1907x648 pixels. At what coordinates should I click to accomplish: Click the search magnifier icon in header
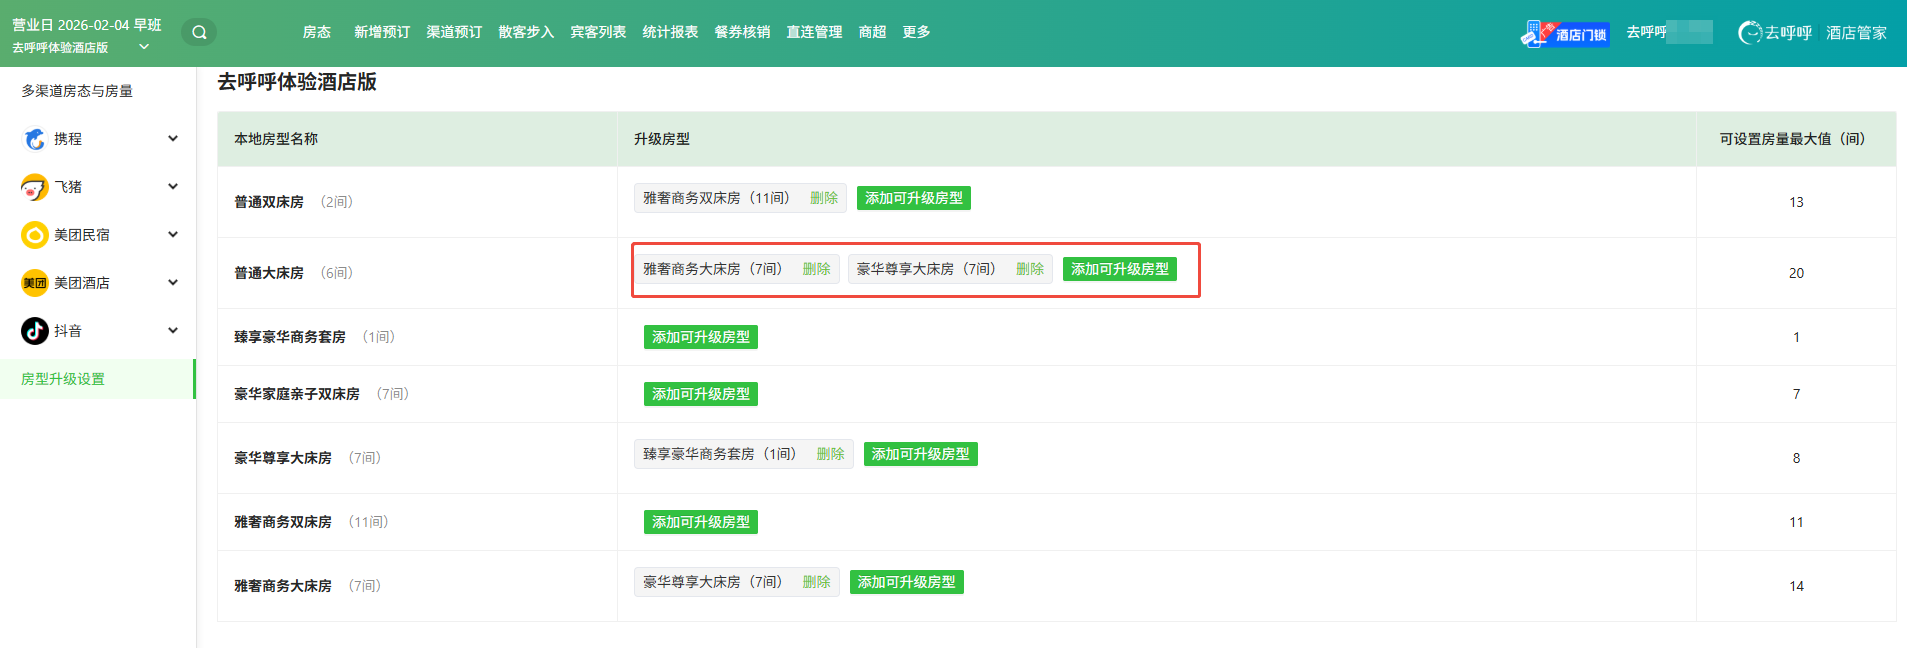coord(199,32)
